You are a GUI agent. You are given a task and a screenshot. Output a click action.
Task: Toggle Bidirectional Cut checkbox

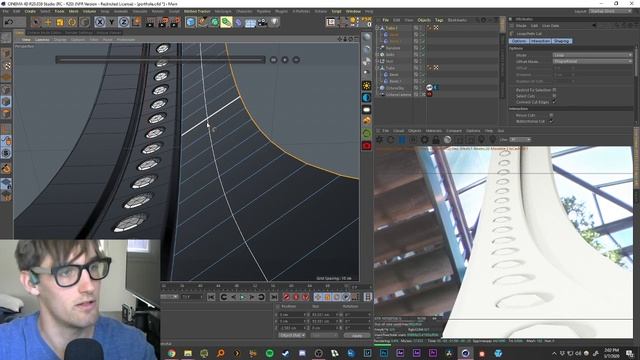coord(551,121)
